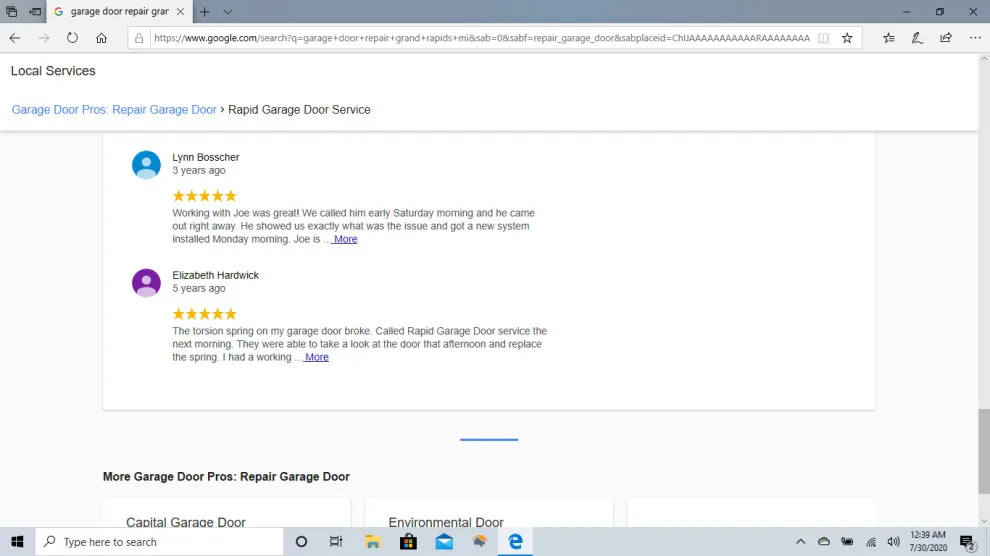This screenshot has width=990, height=556.
Task: Open reading view icon in address bar
Action: click(823, 38)
